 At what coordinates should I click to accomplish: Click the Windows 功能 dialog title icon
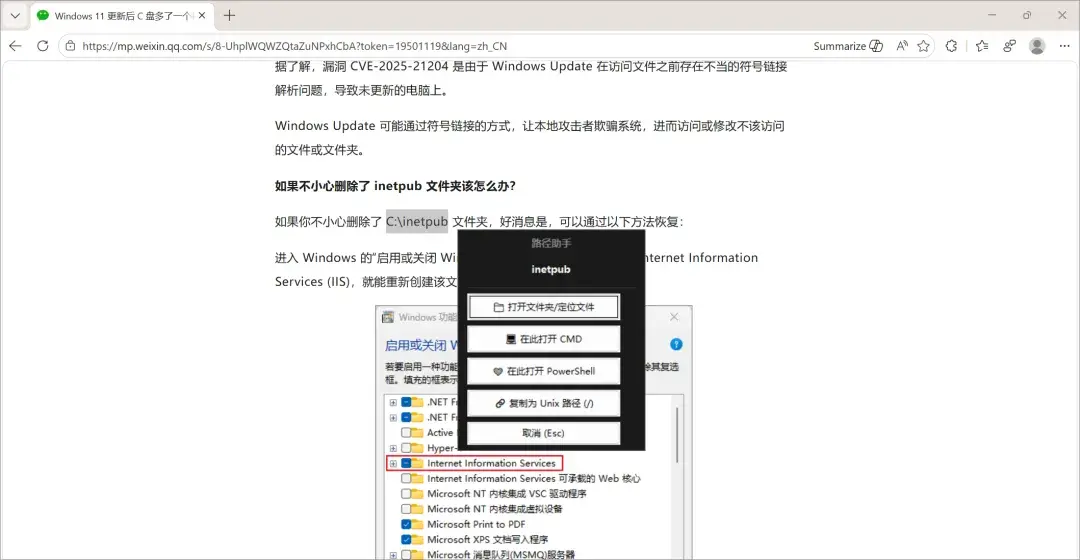[388, 317]
